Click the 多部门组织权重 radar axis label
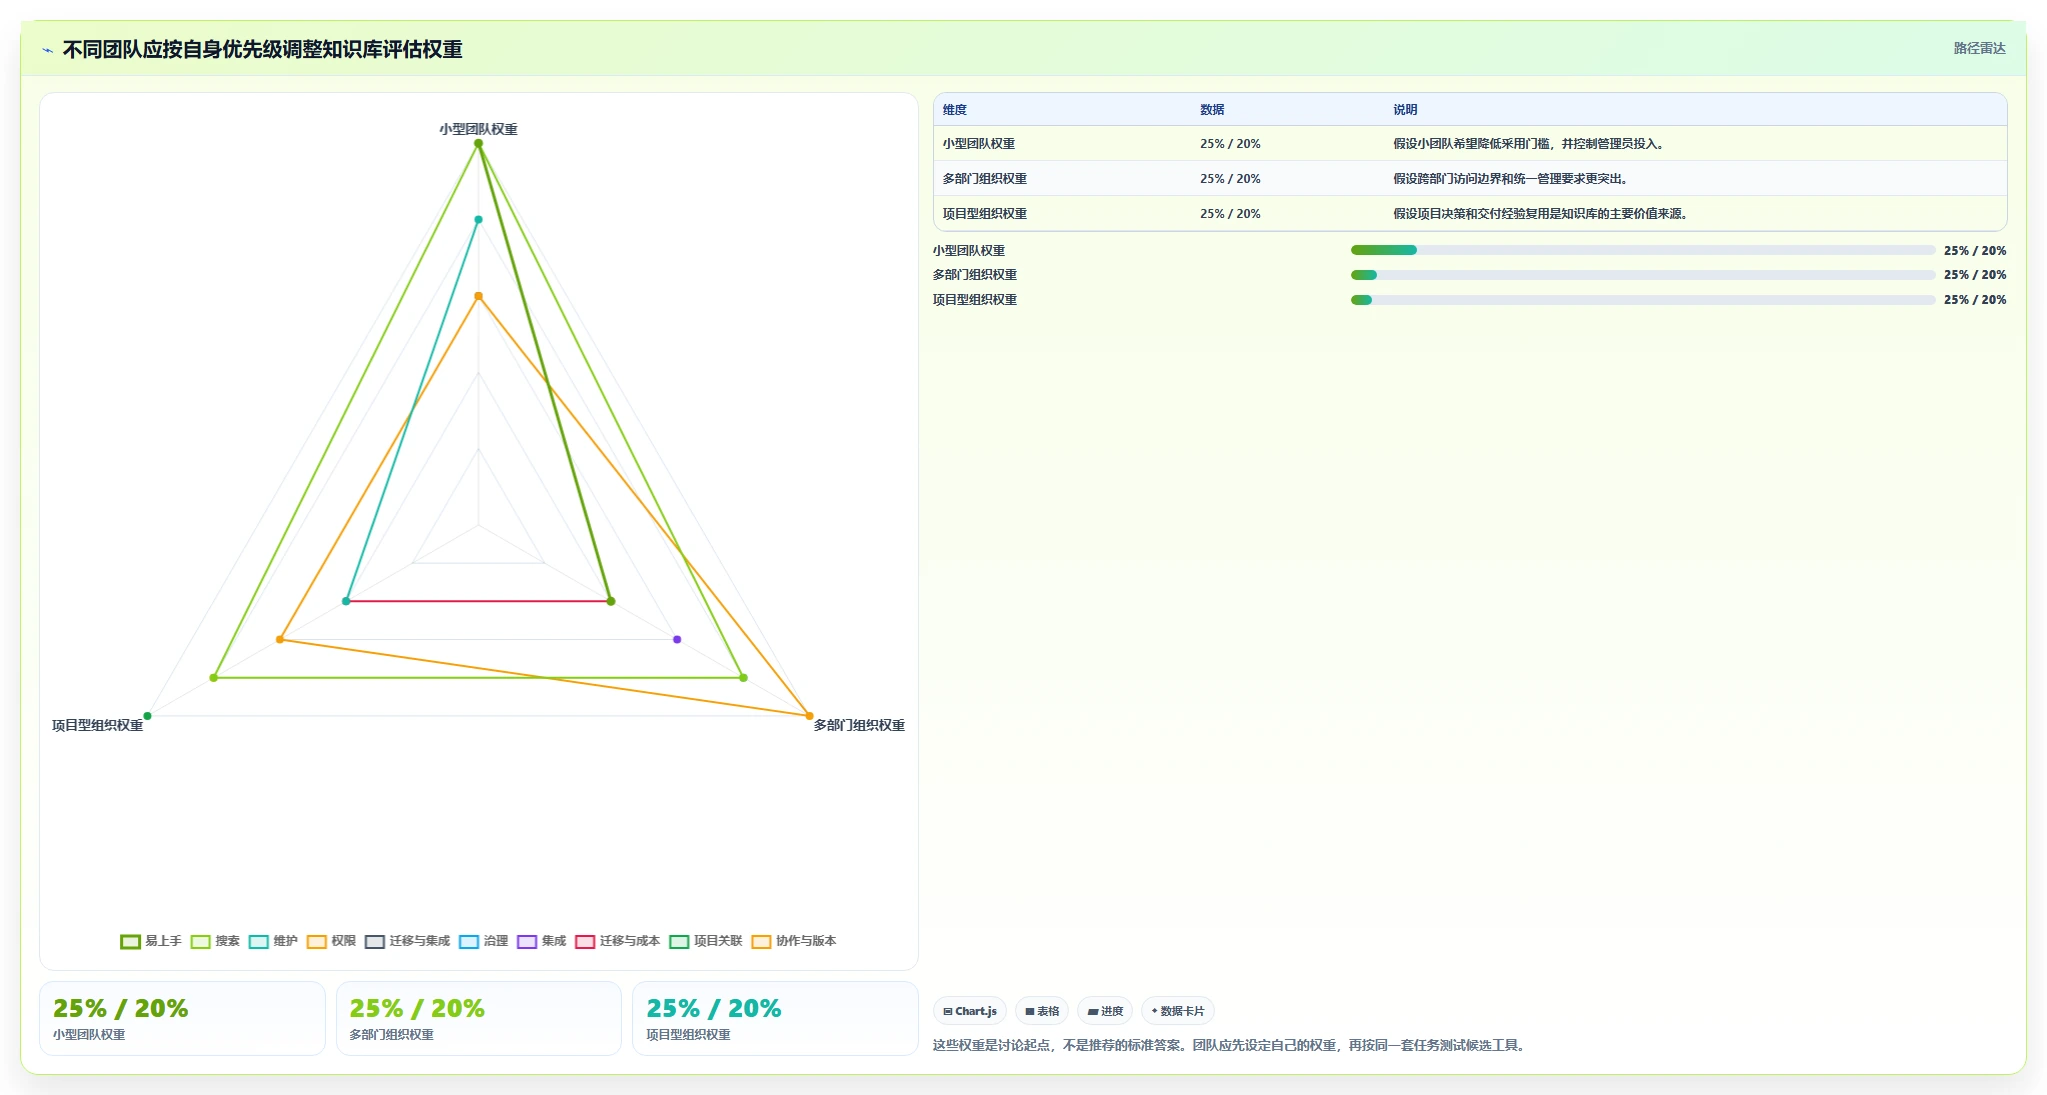This screenshot has width=2047, height=1095. click(x=859, y=725)
